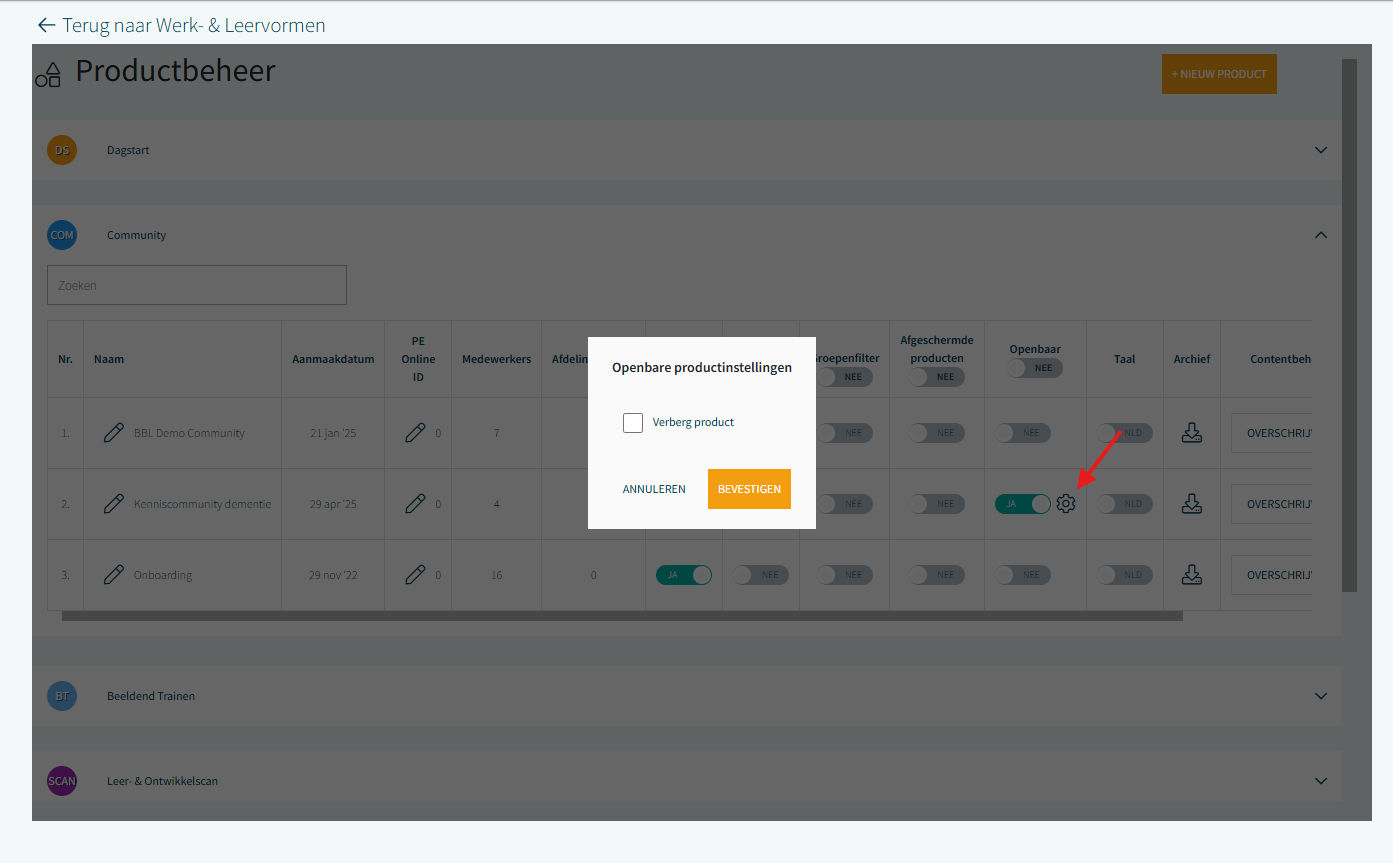
Task: Collapse the Community section
Action: coord(1320,235)
